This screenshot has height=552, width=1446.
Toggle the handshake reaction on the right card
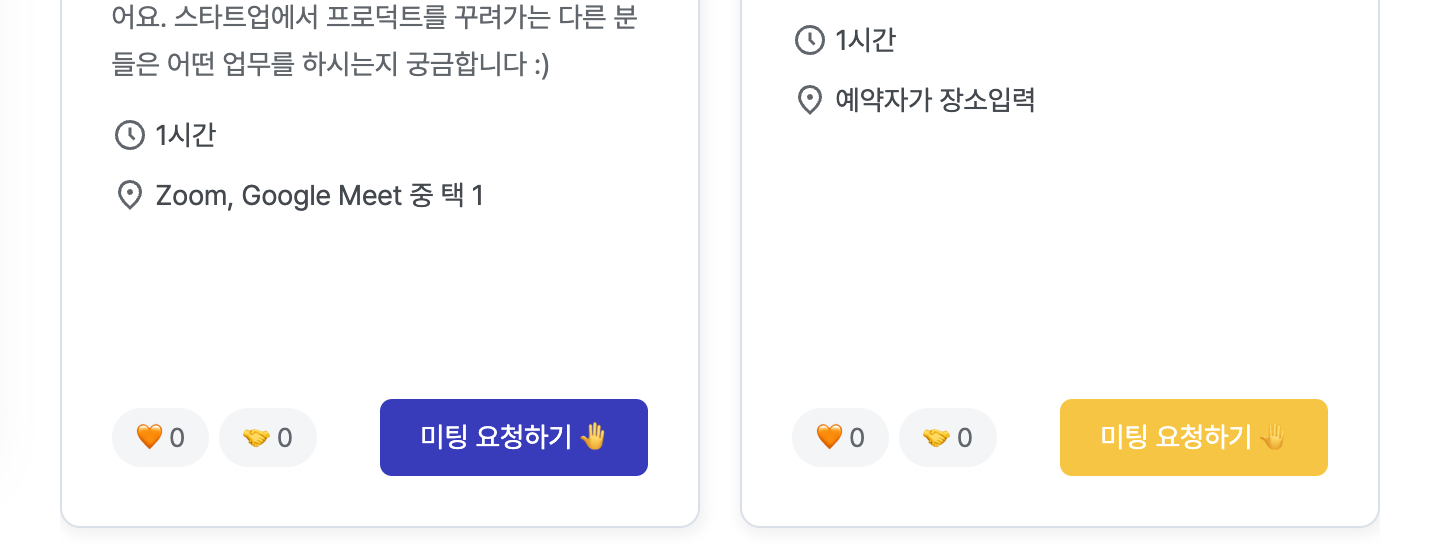pos(948,438)
